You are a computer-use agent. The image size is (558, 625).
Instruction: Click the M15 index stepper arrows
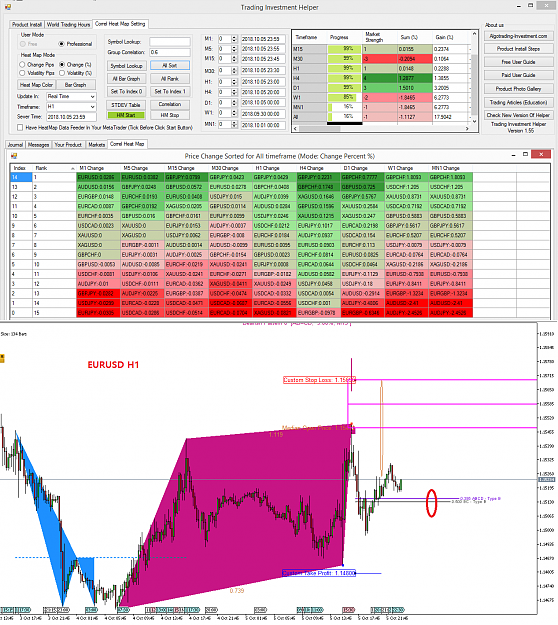click(234, 59)
